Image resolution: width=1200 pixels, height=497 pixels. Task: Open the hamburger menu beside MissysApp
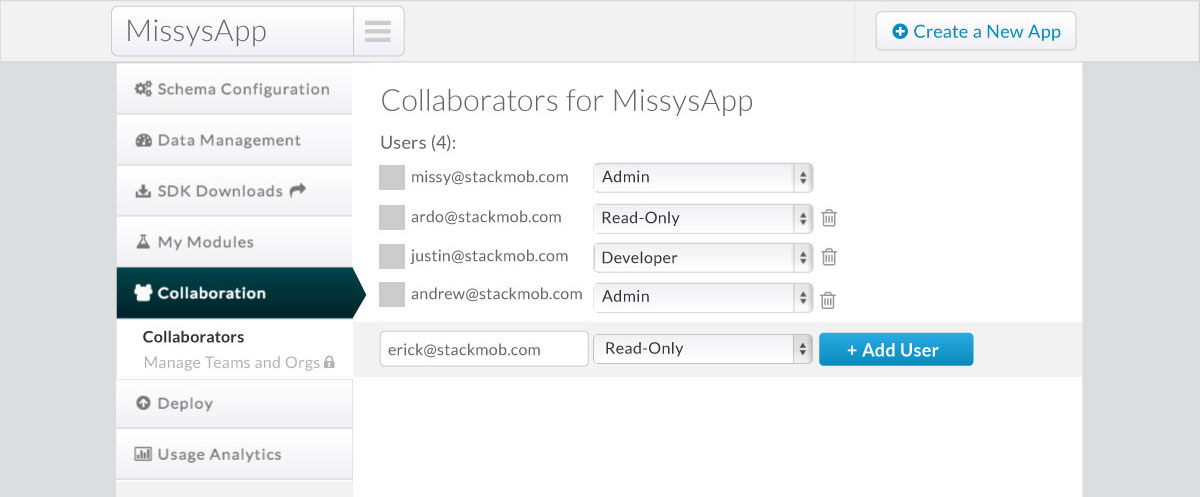(x=378, y=31)
